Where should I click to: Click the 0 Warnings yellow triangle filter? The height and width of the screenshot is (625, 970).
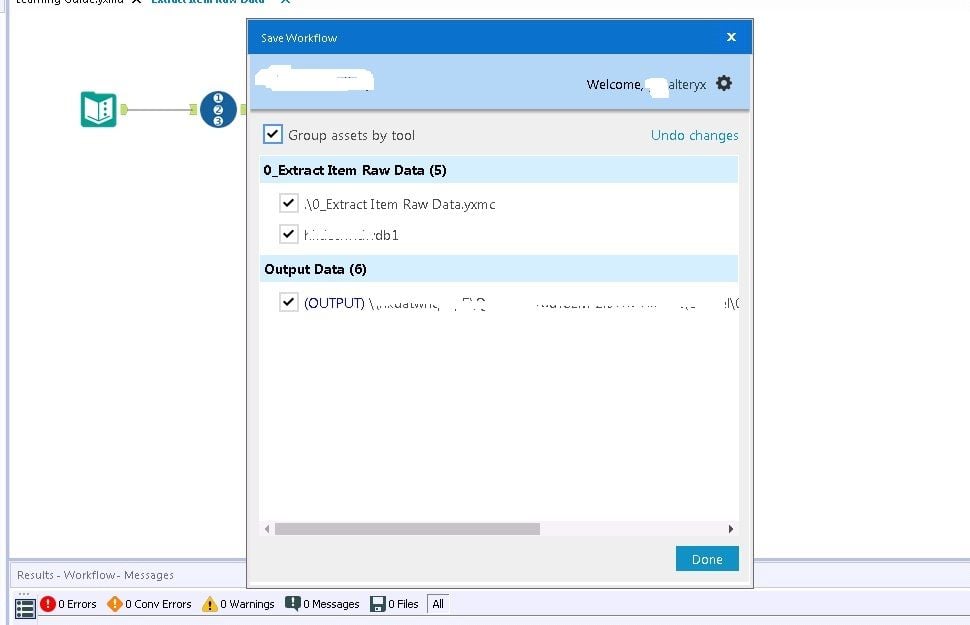(210, 604)
